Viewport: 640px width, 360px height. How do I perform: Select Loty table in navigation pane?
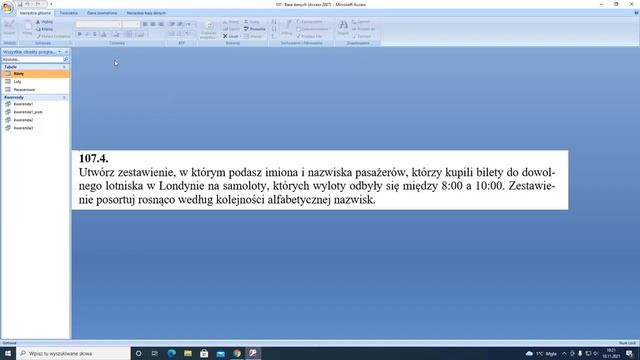point(36,82)
